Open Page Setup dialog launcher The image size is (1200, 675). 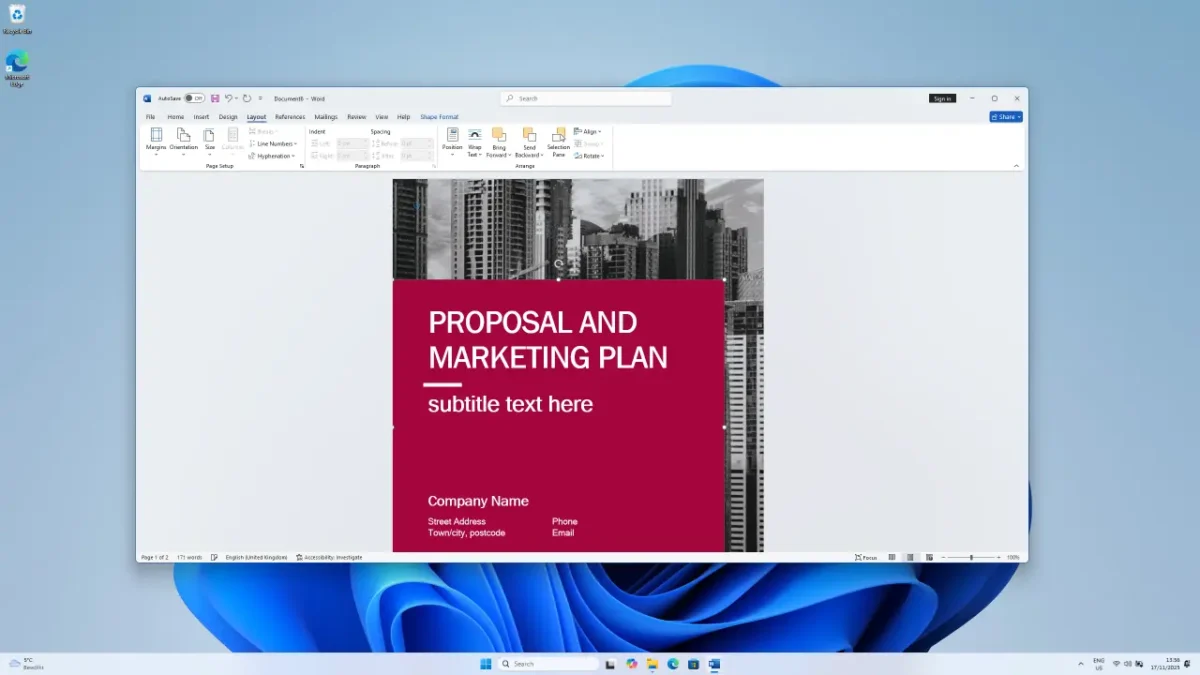point(301,166)
